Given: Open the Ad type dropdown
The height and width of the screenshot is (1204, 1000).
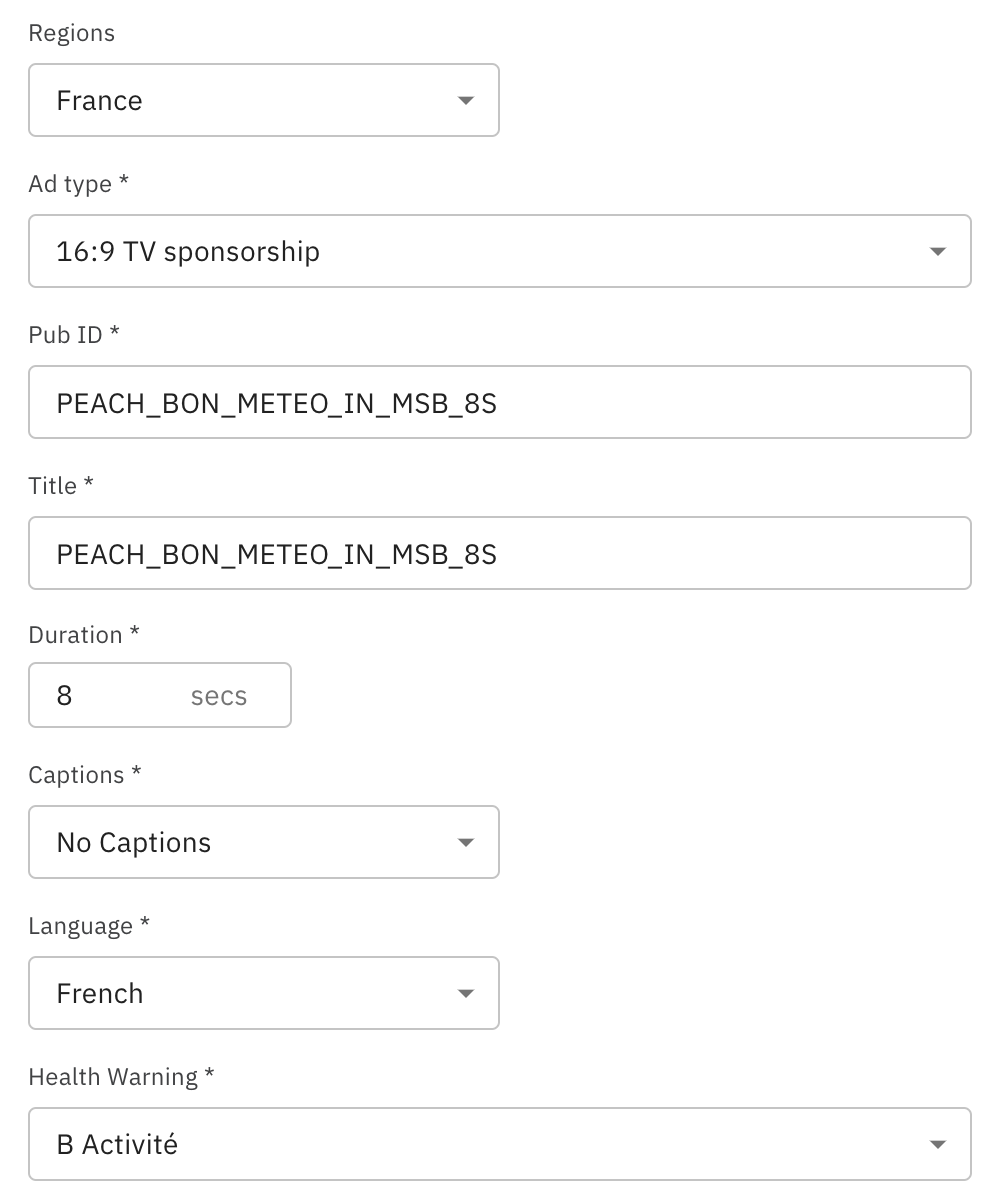Looking at the screenshot, I should click(480, 251).
